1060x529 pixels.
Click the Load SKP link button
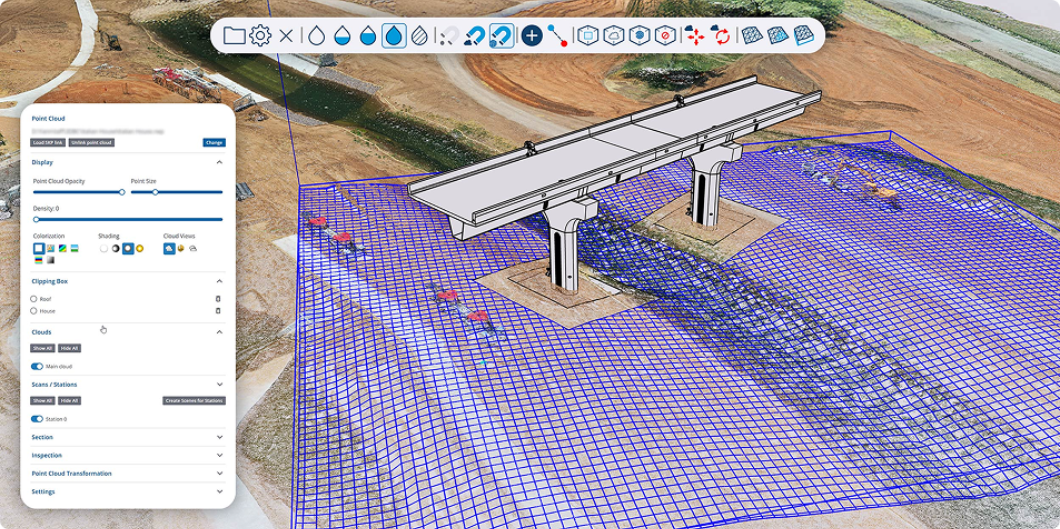tap(48, 143)
